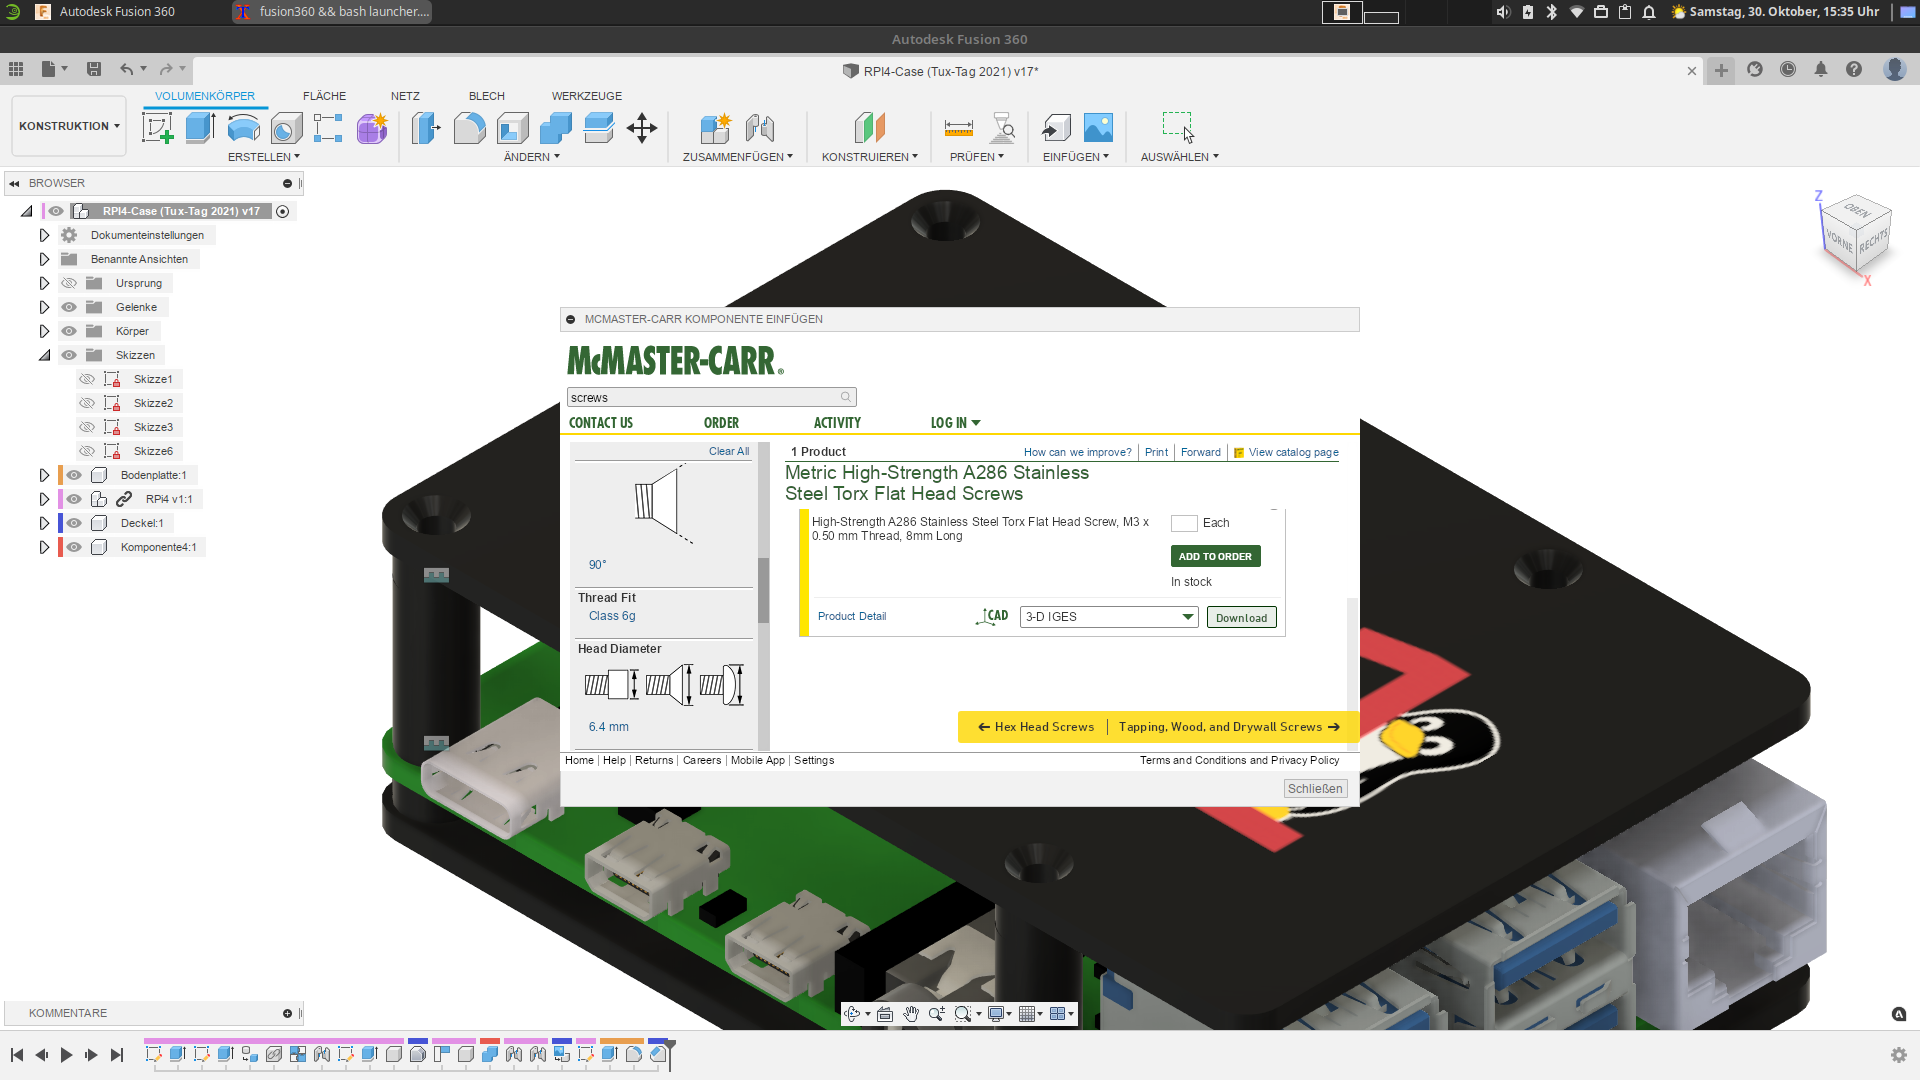Screen dimensions: 1920x1080
Task: Select the Insert Derive tool
Action: (1056, 128)
